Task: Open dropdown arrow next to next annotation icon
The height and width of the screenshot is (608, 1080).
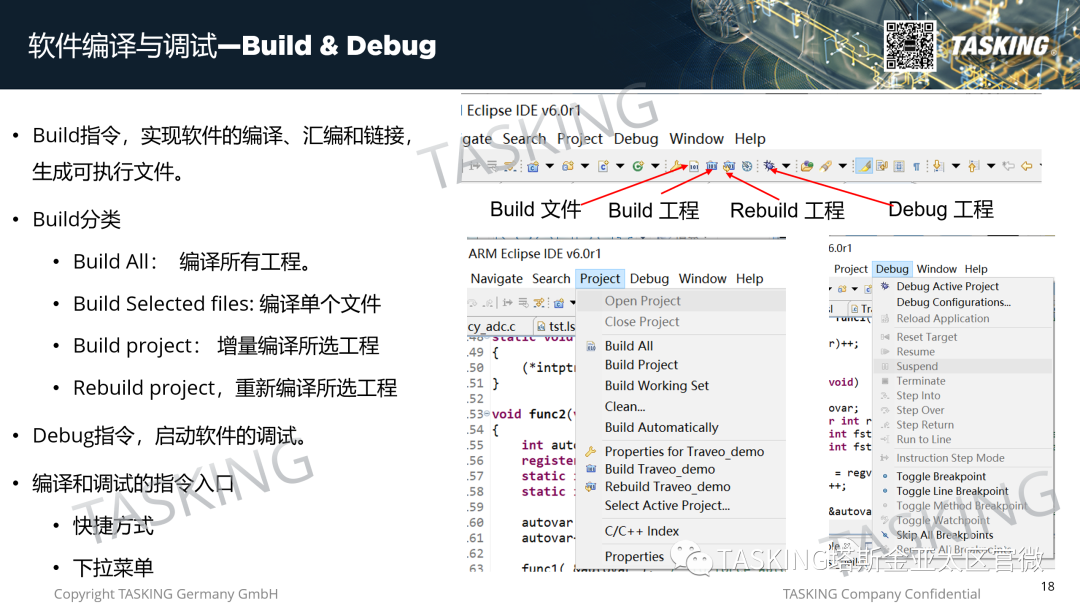Action: [956, 166]
